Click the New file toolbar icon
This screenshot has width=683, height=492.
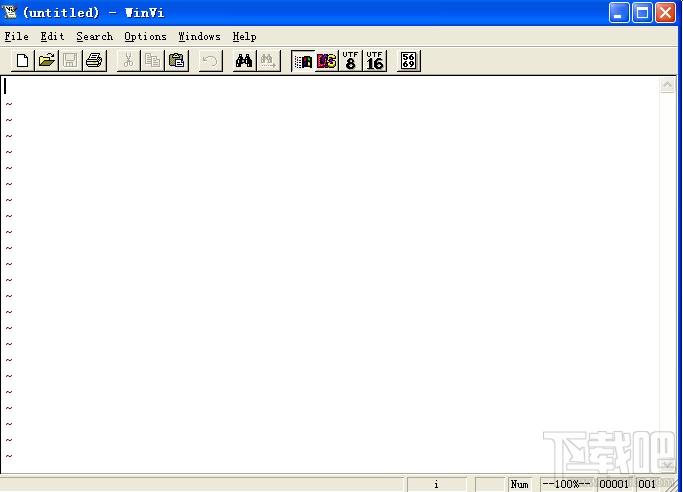click(23, 61)
